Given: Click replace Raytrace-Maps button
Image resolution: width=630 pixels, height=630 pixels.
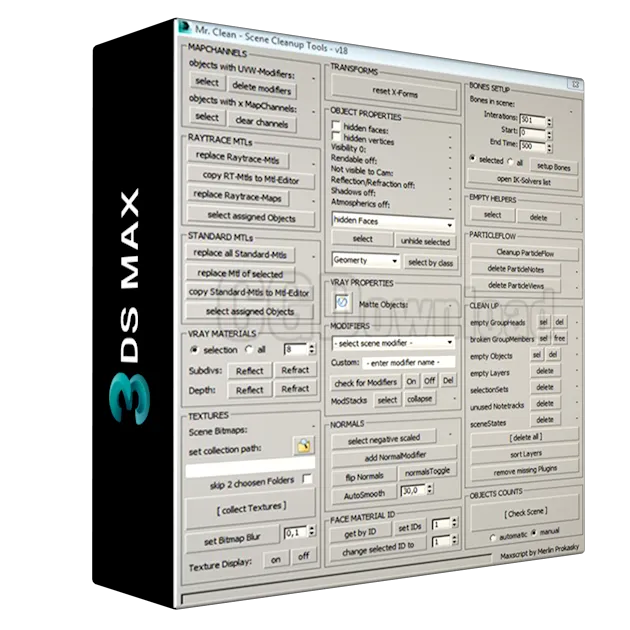Looking at the screenshot, I should 237,196.
